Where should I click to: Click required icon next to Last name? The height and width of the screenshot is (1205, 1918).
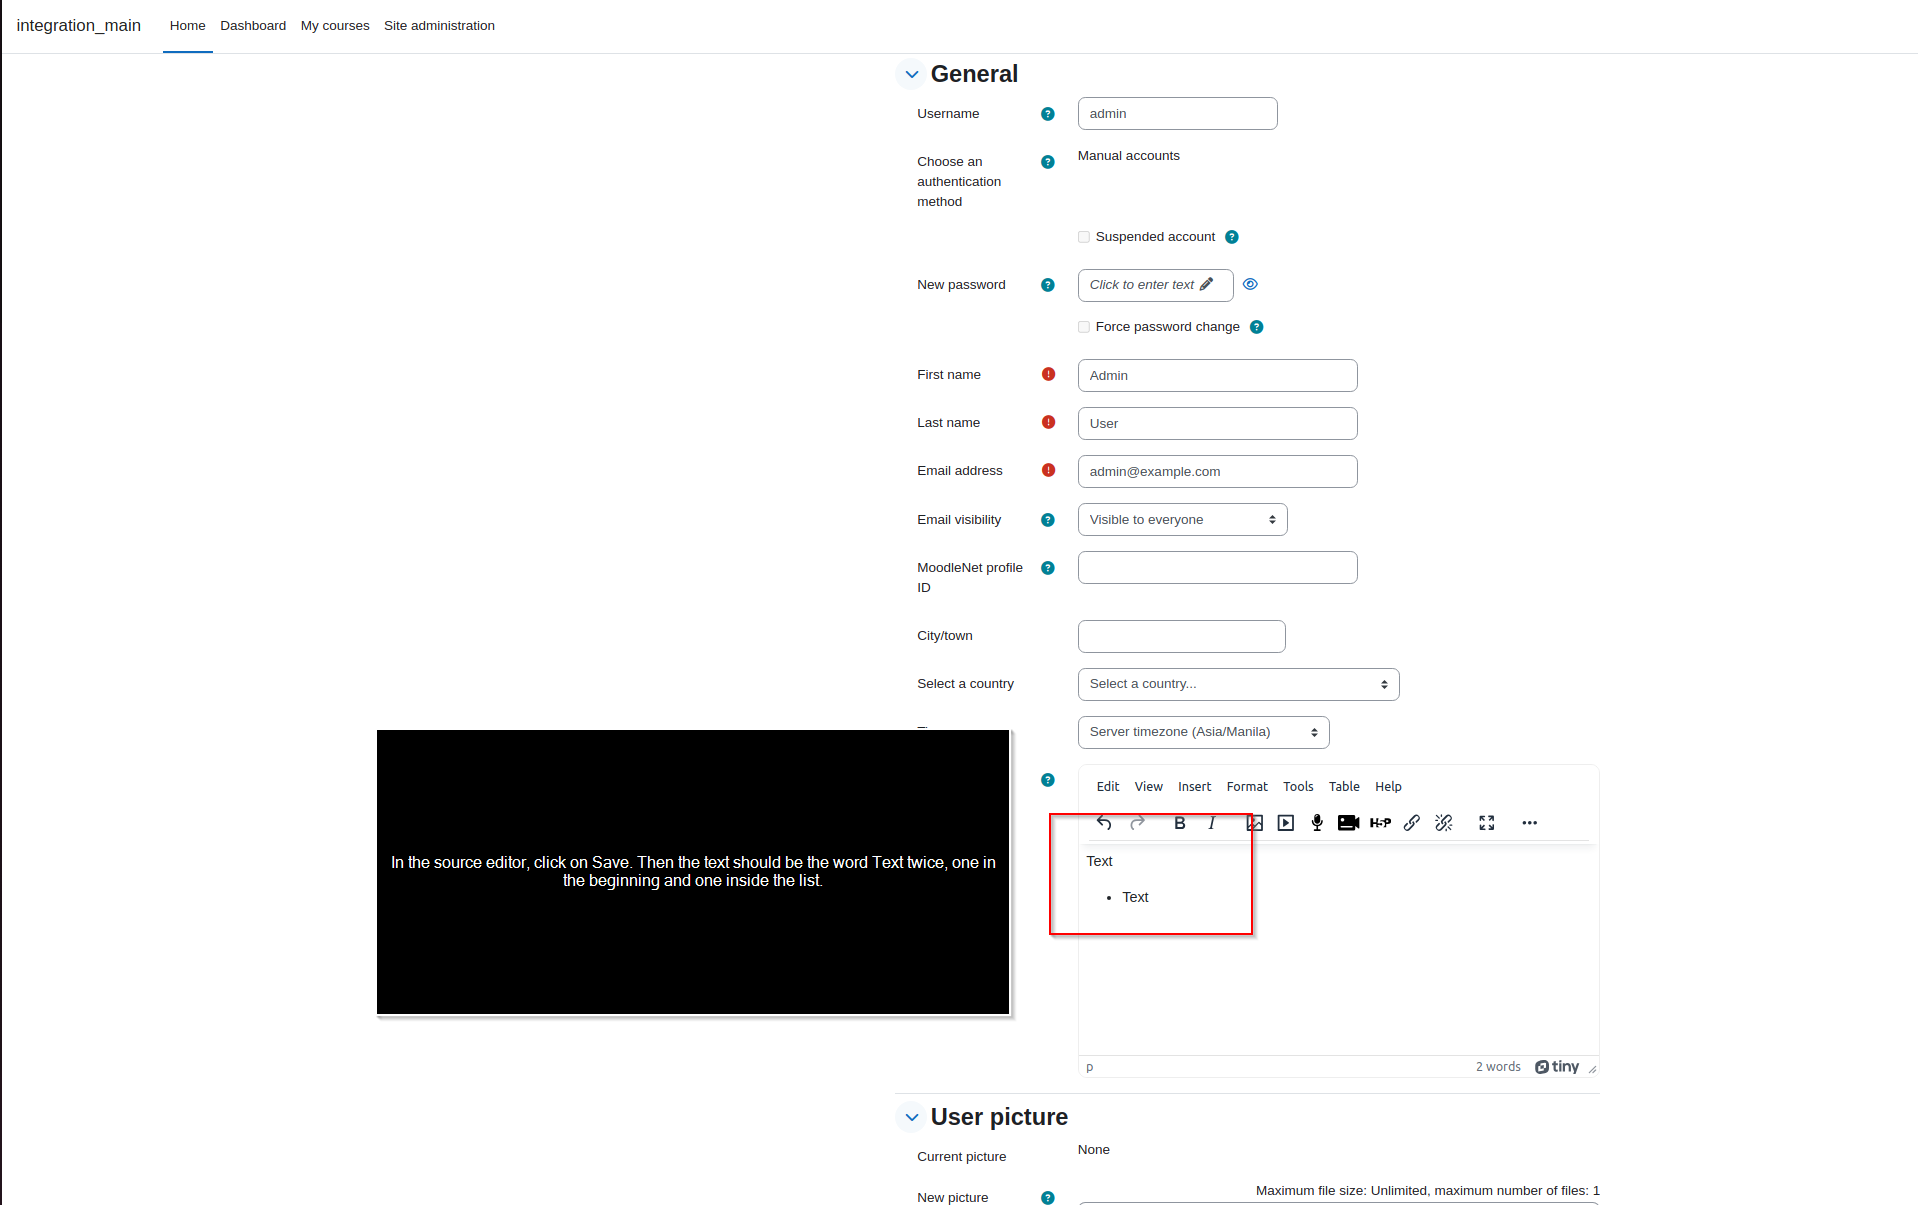[1048, 422]
